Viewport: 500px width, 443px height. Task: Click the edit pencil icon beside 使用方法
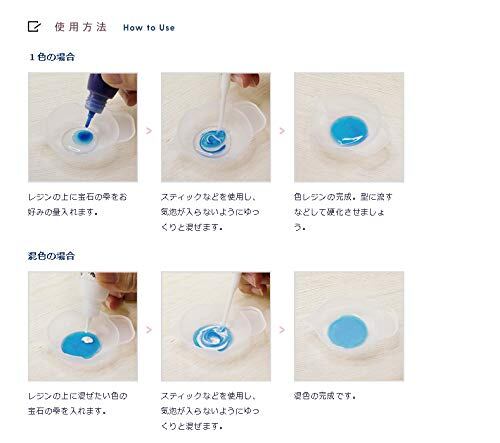(34, 26)
